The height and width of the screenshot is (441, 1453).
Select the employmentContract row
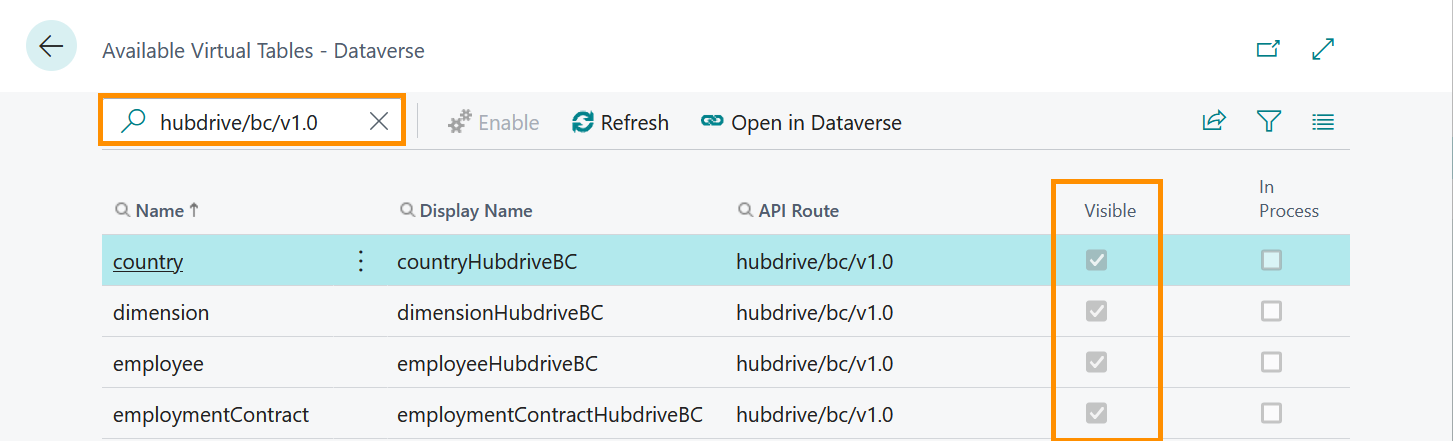726,414
